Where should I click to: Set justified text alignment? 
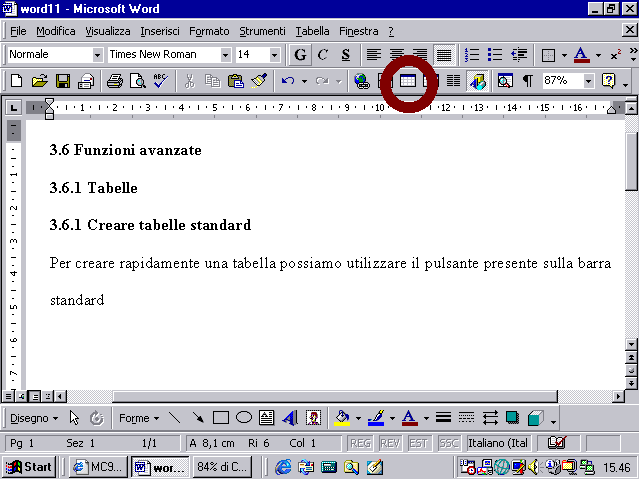tap(444, 55)
